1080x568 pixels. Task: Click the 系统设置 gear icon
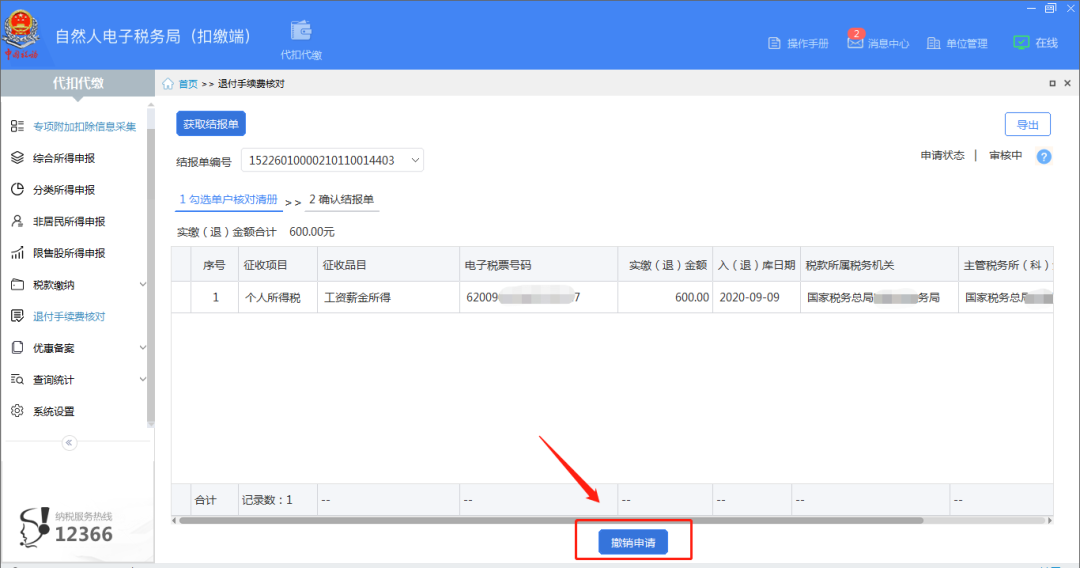click(x=17, y=411)
